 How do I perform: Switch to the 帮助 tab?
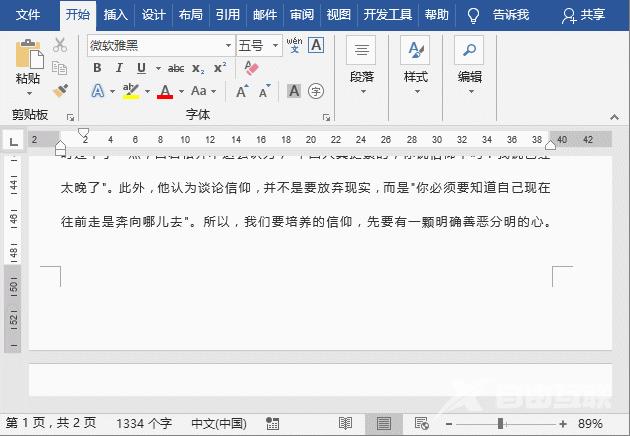coord(436,15)
